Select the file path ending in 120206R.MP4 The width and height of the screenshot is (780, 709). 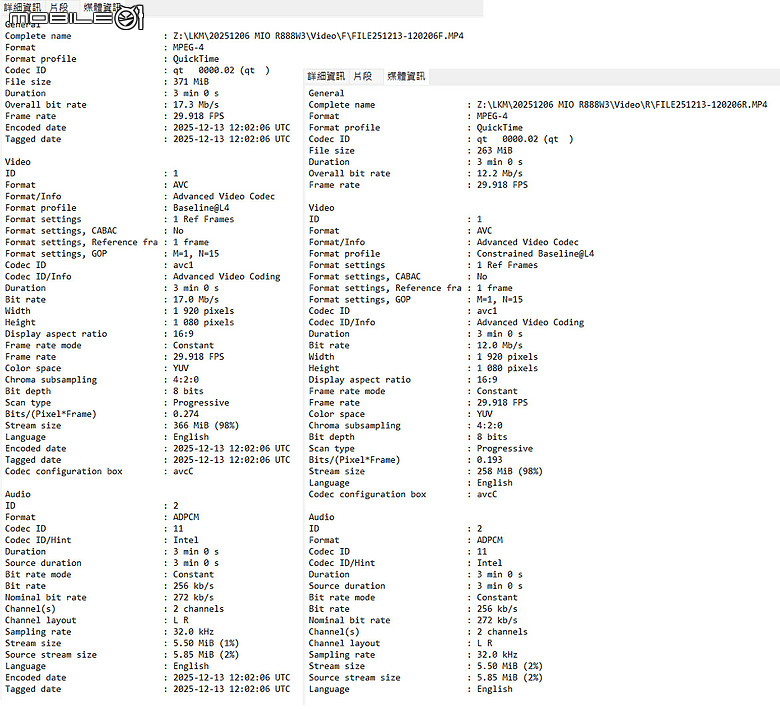(x=622, y=104)
